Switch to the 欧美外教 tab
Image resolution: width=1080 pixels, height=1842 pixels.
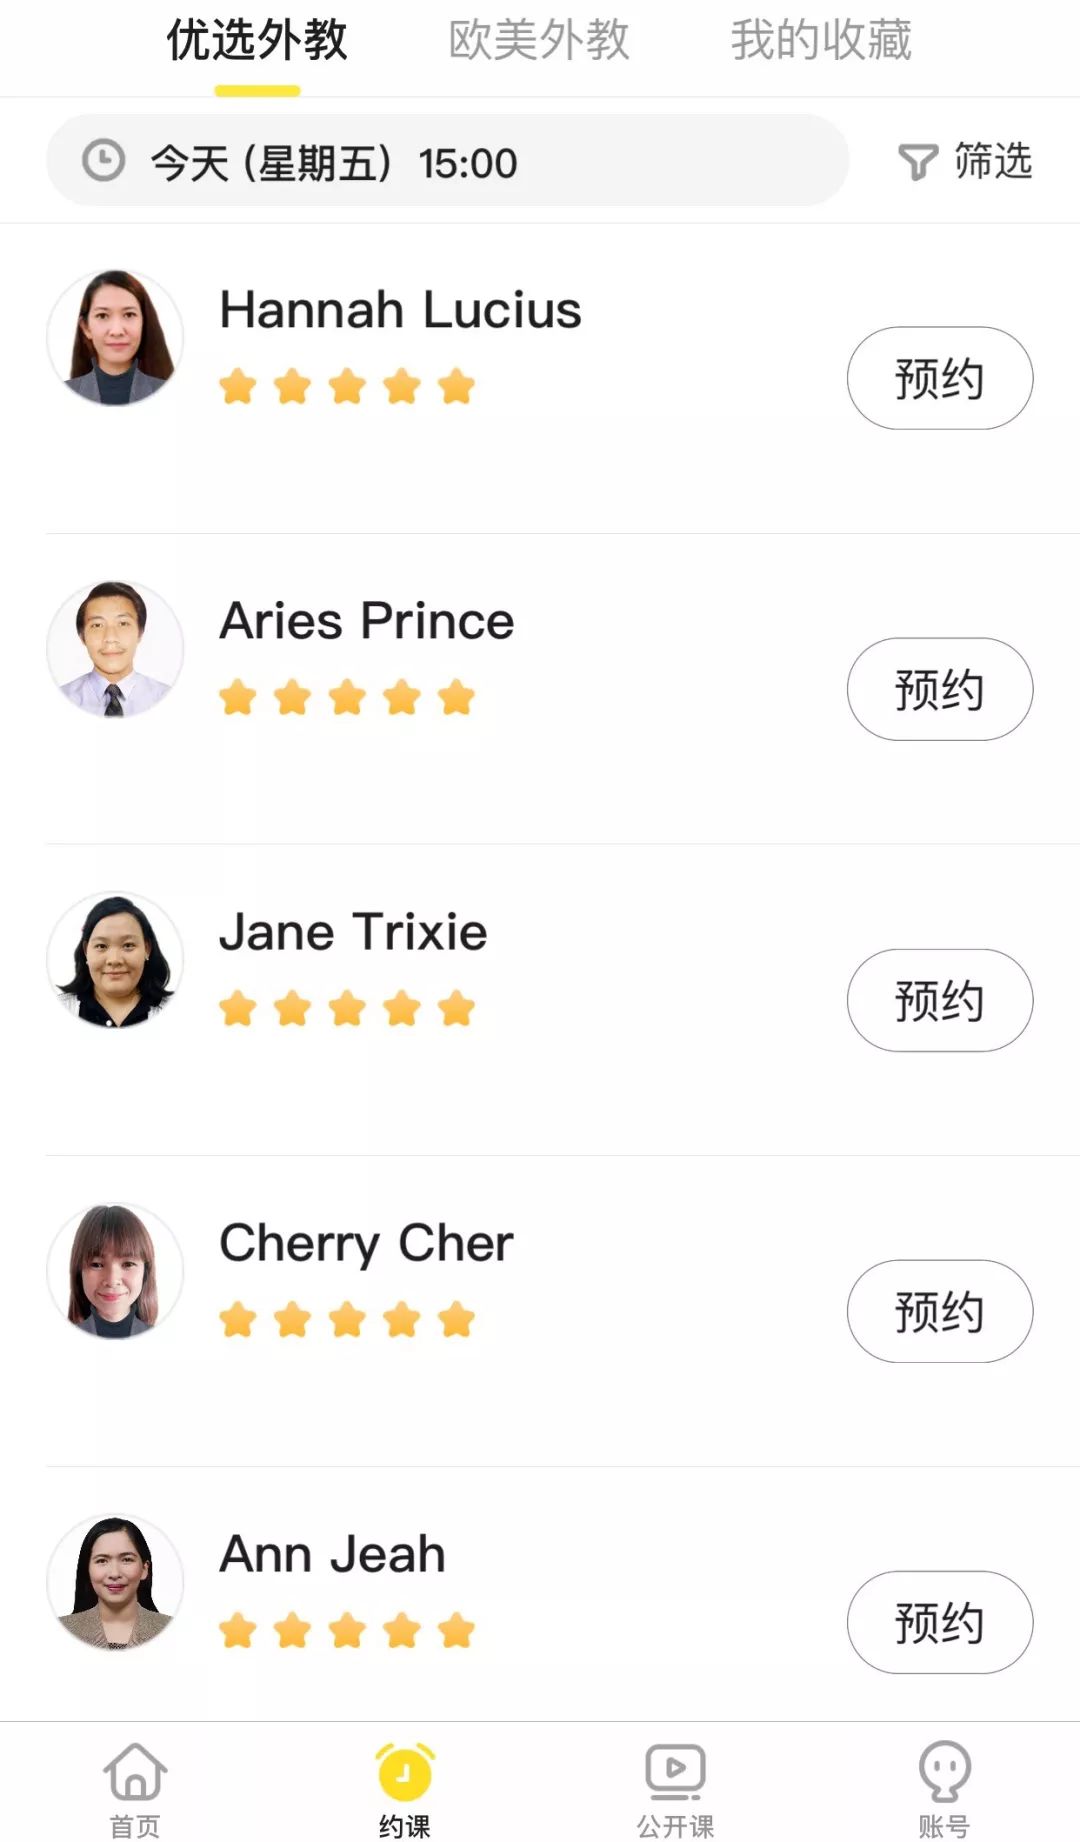(539, 41)
